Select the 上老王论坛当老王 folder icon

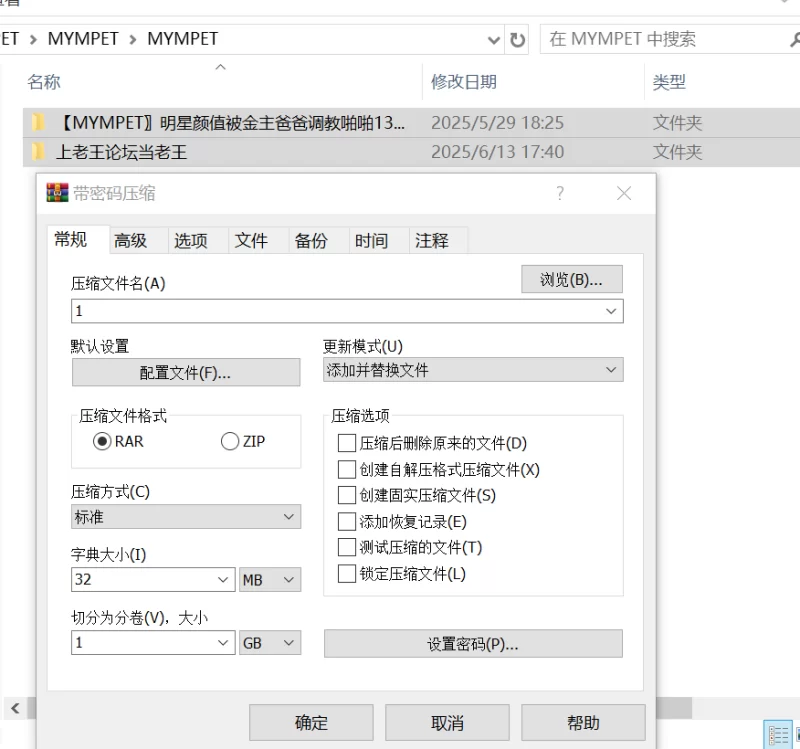(38, 152)
